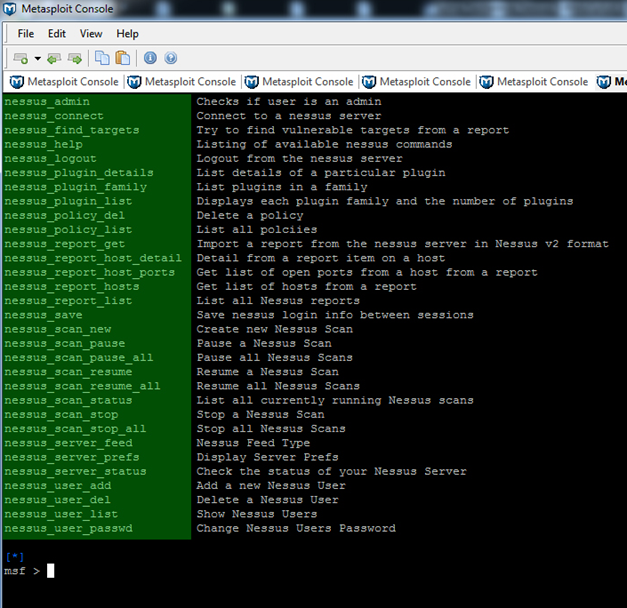Click the nessus_scan_pause command
The image size is (627, 608).
65,343
